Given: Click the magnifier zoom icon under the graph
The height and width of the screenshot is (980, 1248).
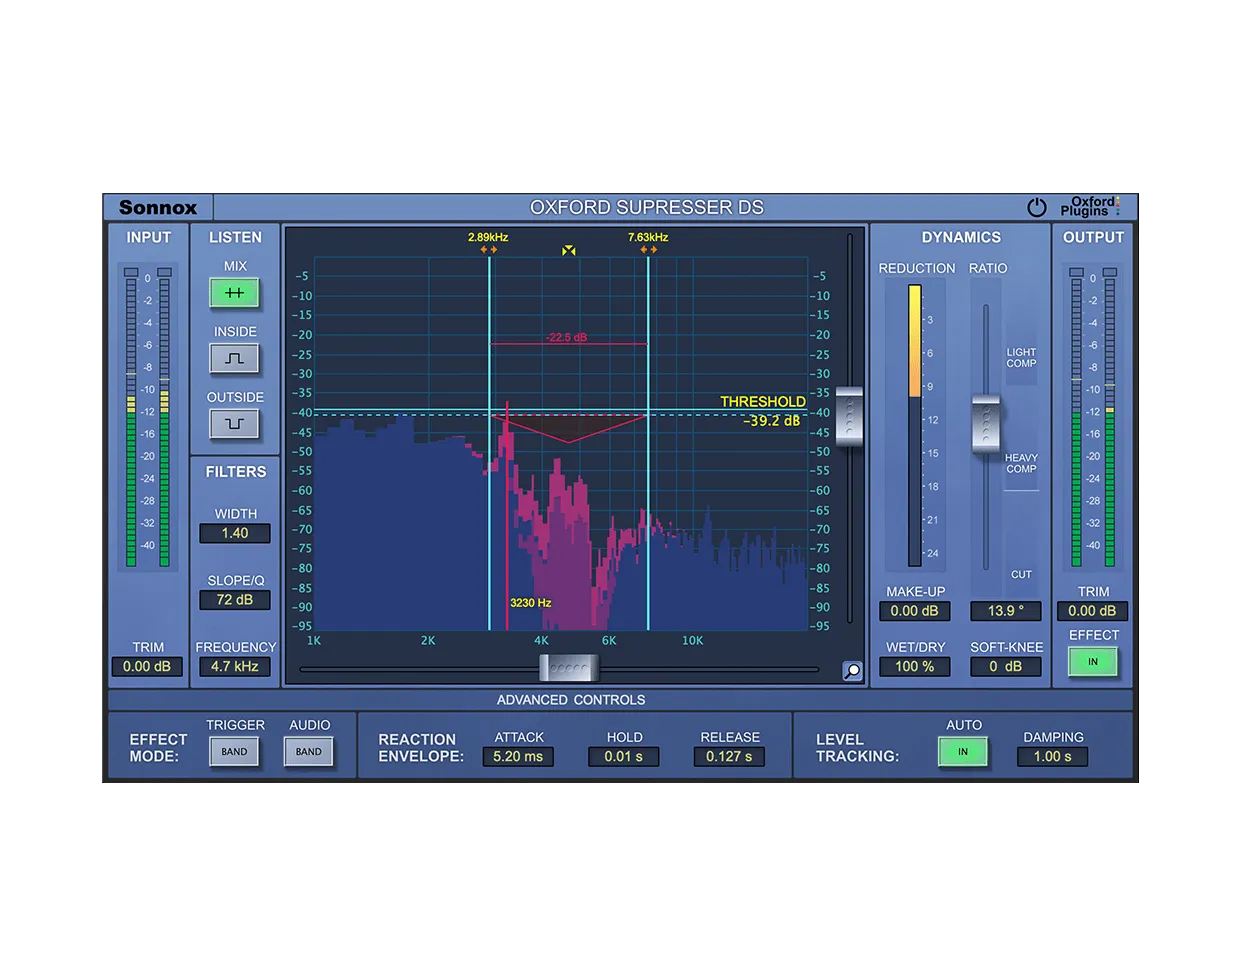Looking at the screenshot, I should tap(852, 671).
